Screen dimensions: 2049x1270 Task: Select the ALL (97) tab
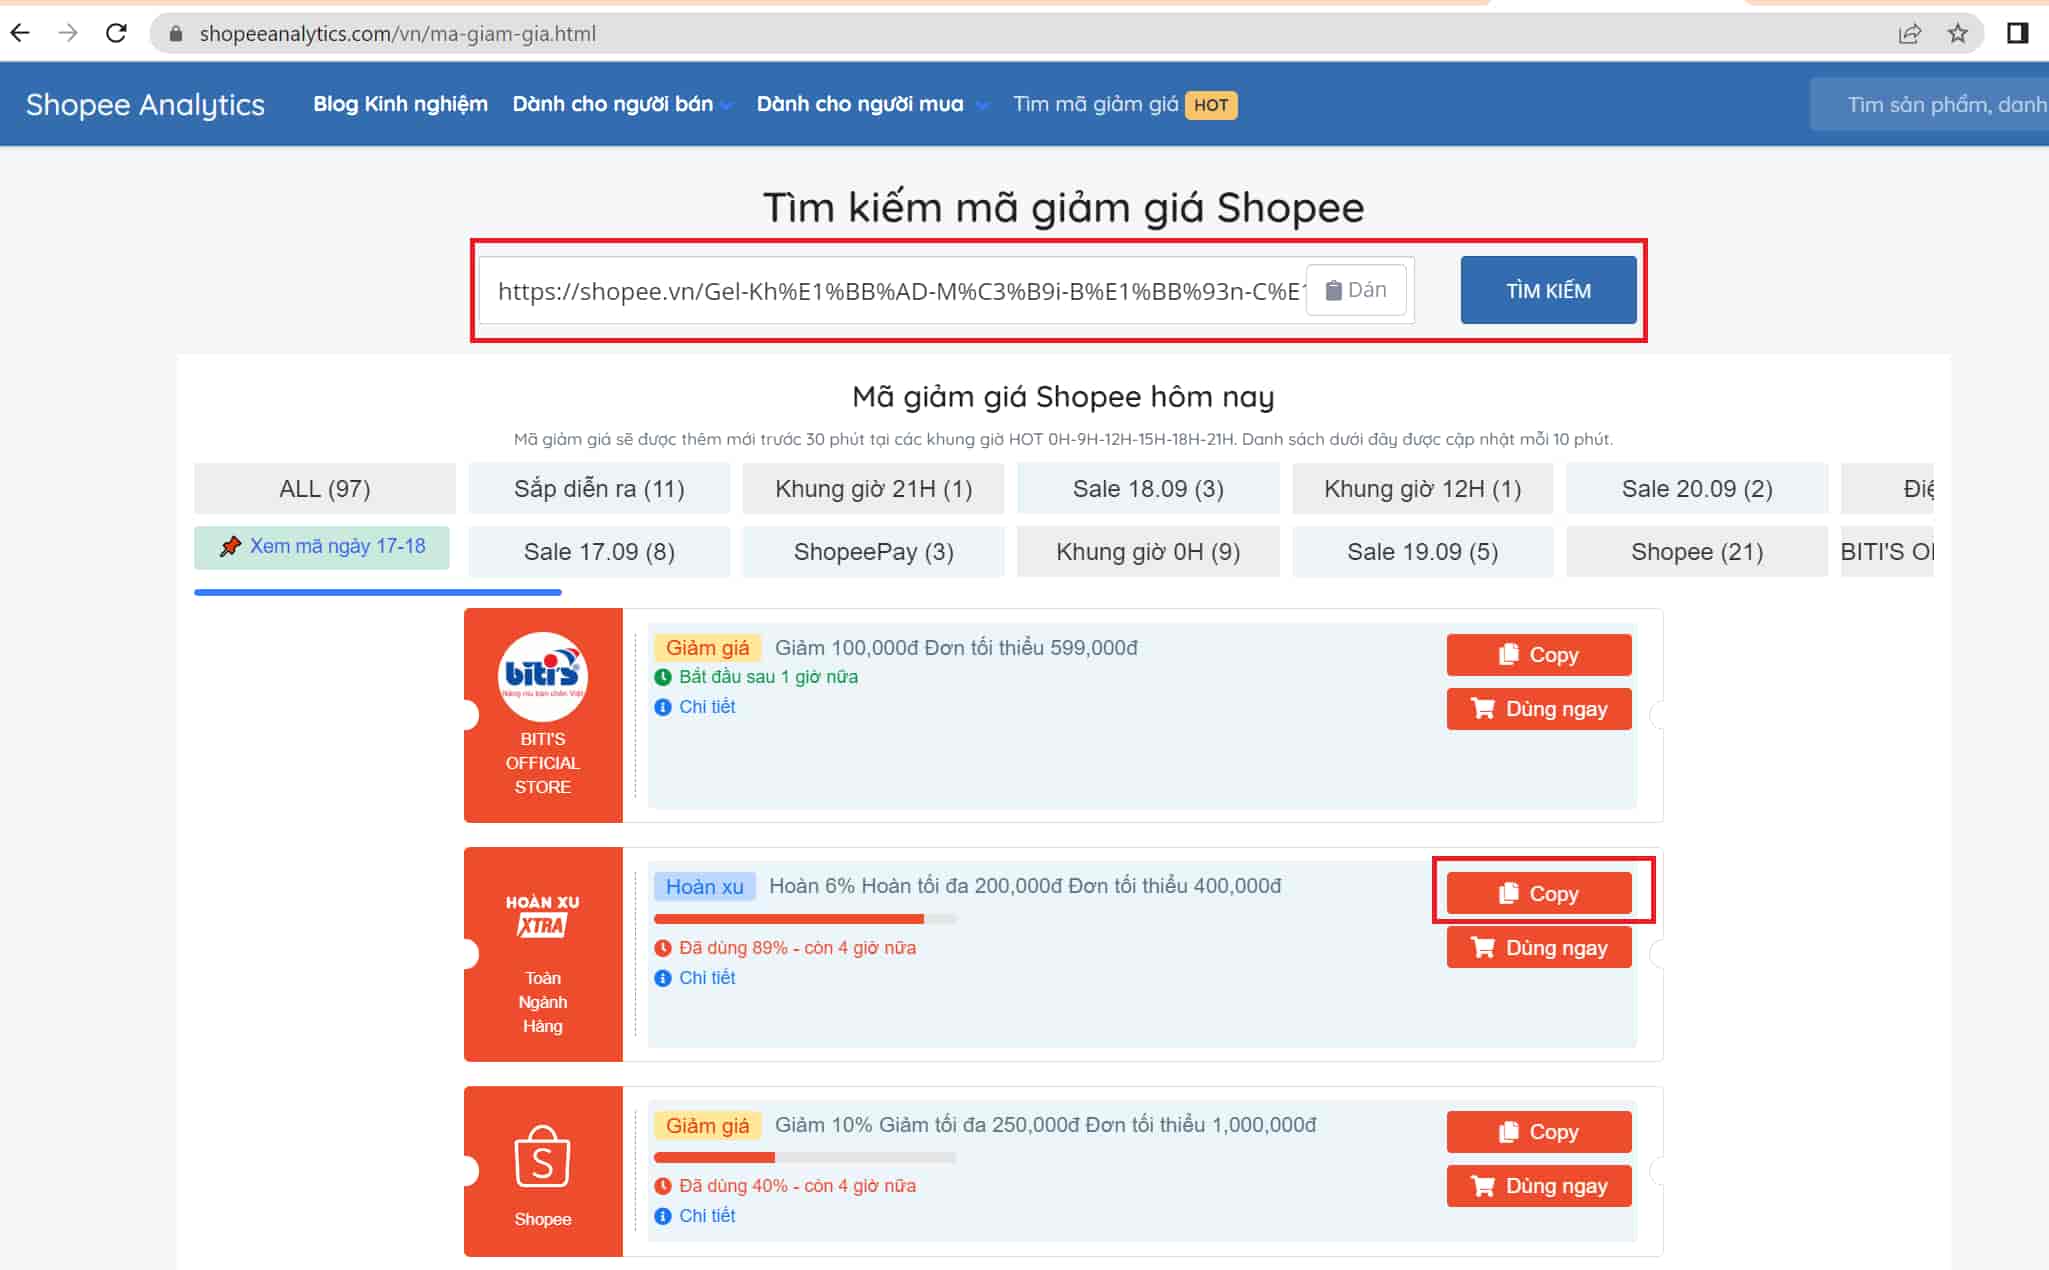click(324, 489)
